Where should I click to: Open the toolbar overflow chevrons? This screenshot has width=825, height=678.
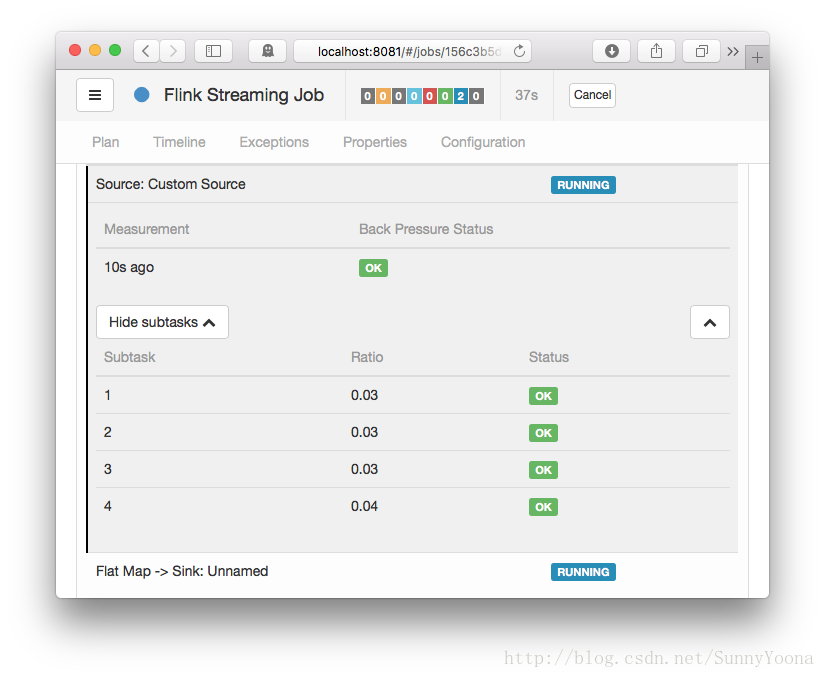pyautogui.click(x=733, y=51)
